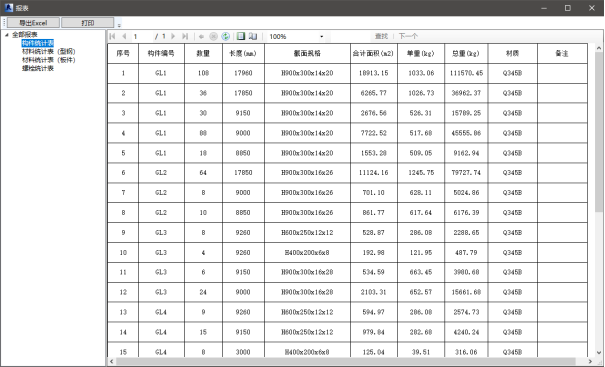Select 全部报表 root node
The height and width of the screenshot is (367, 605).
(x=25, y=35)
